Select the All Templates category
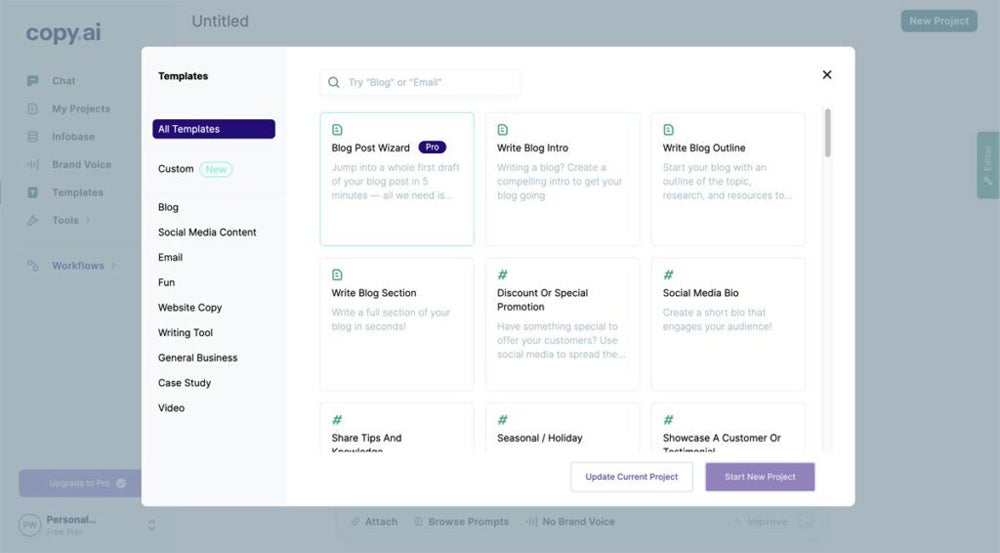Screen dimensions: 1000x553 (214, 129)
